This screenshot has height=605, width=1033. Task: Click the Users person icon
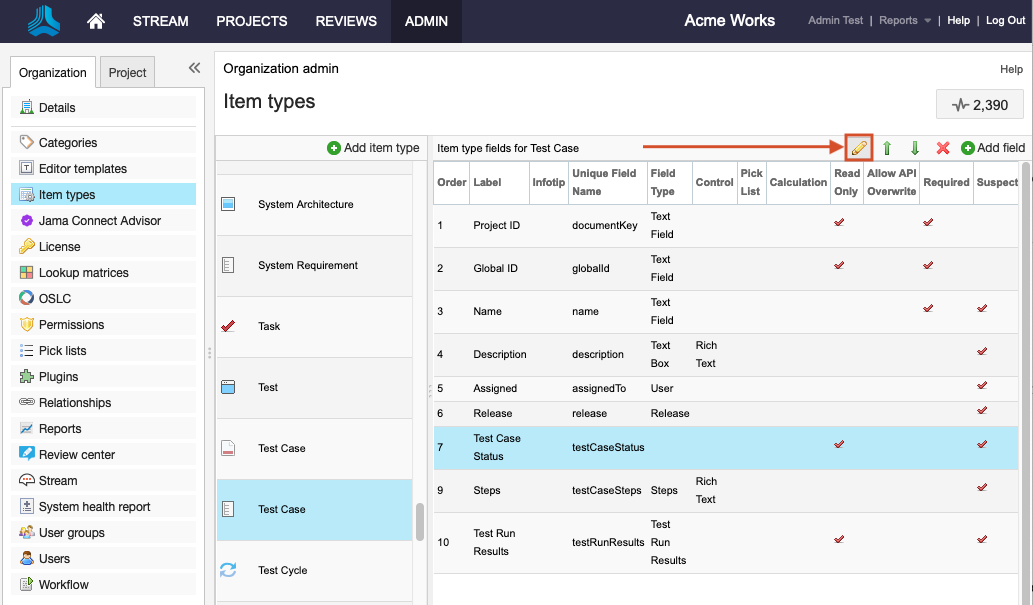[x=26, y=558]
